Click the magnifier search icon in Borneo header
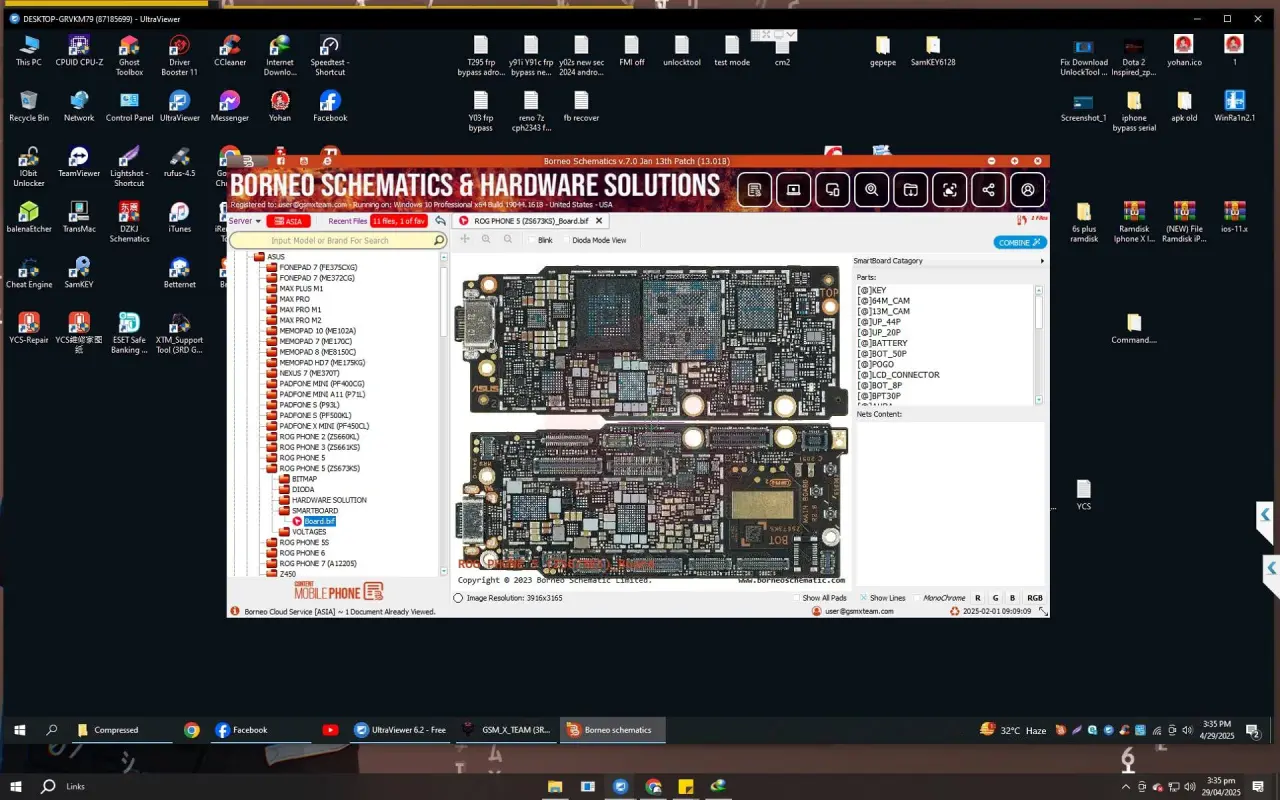Screen dimensions: 1280x800 click(872, 190)
